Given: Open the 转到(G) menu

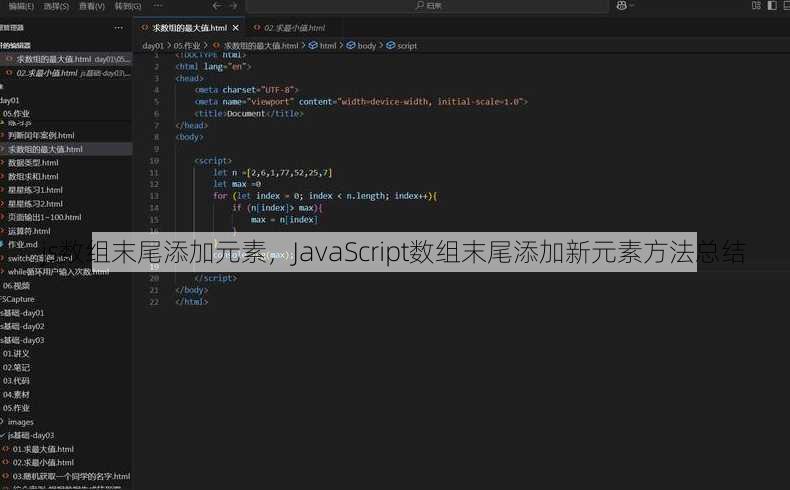Looking at the screenshot, I should click(128, 6).
